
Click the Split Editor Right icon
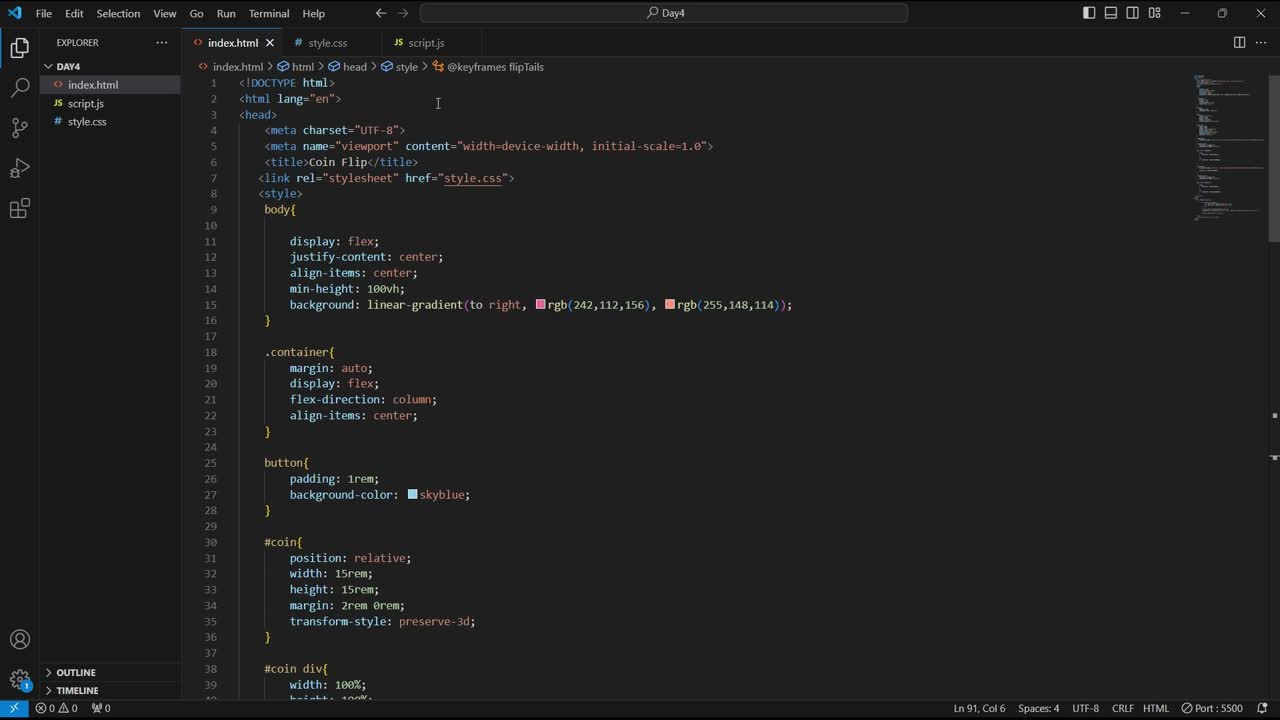pyautogui.click(x=1239, y=43)
